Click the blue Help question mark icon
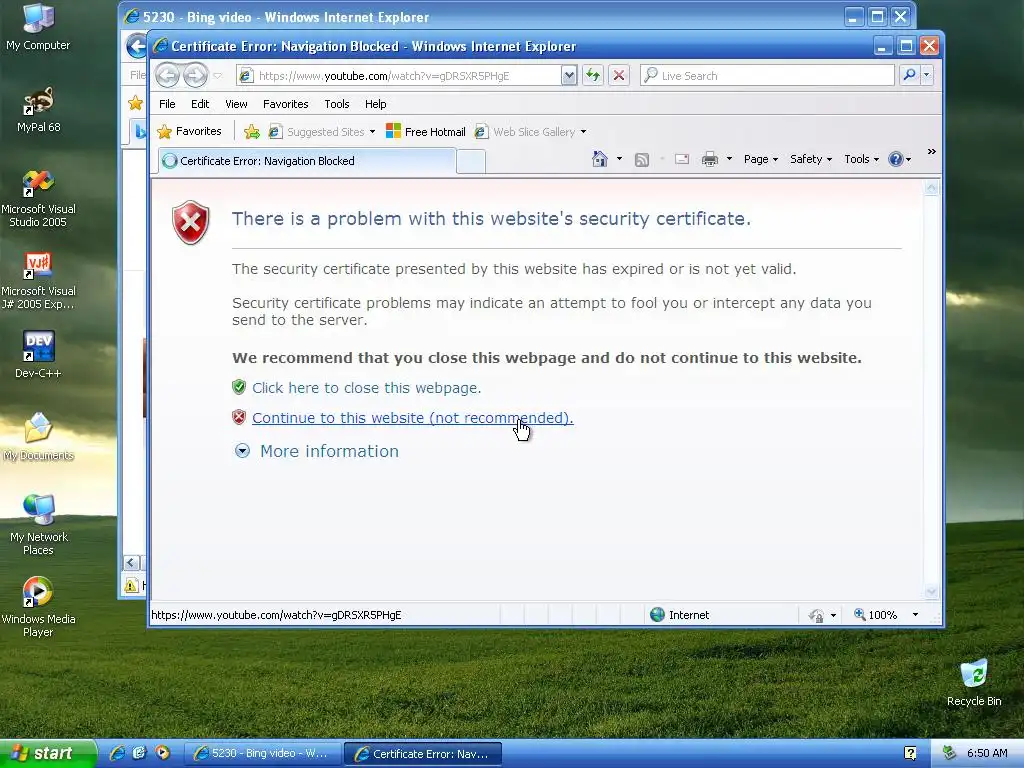Image resolution: width=1024 pixels, height=768 pixels. pos(895,159)
